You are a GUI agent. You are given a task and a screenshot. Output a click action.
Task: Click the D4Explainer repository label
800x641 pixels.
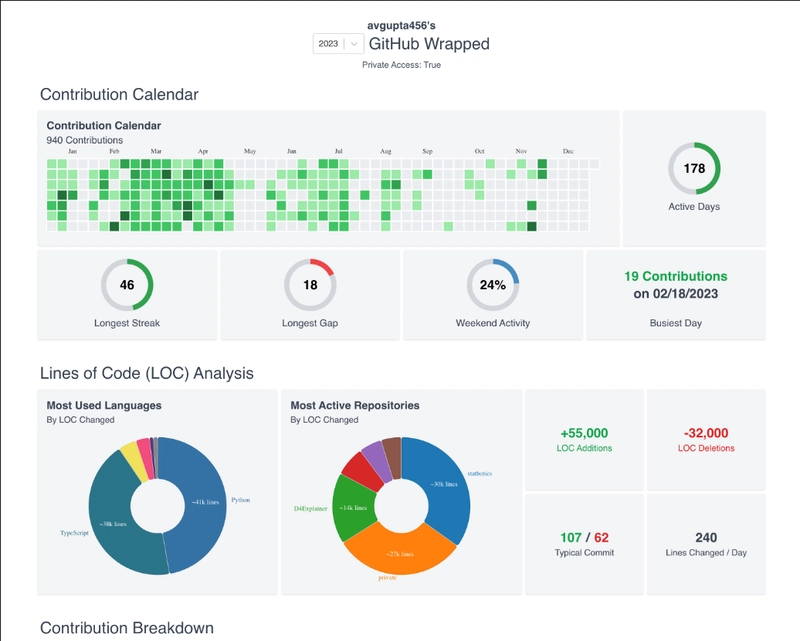point(310,509)
